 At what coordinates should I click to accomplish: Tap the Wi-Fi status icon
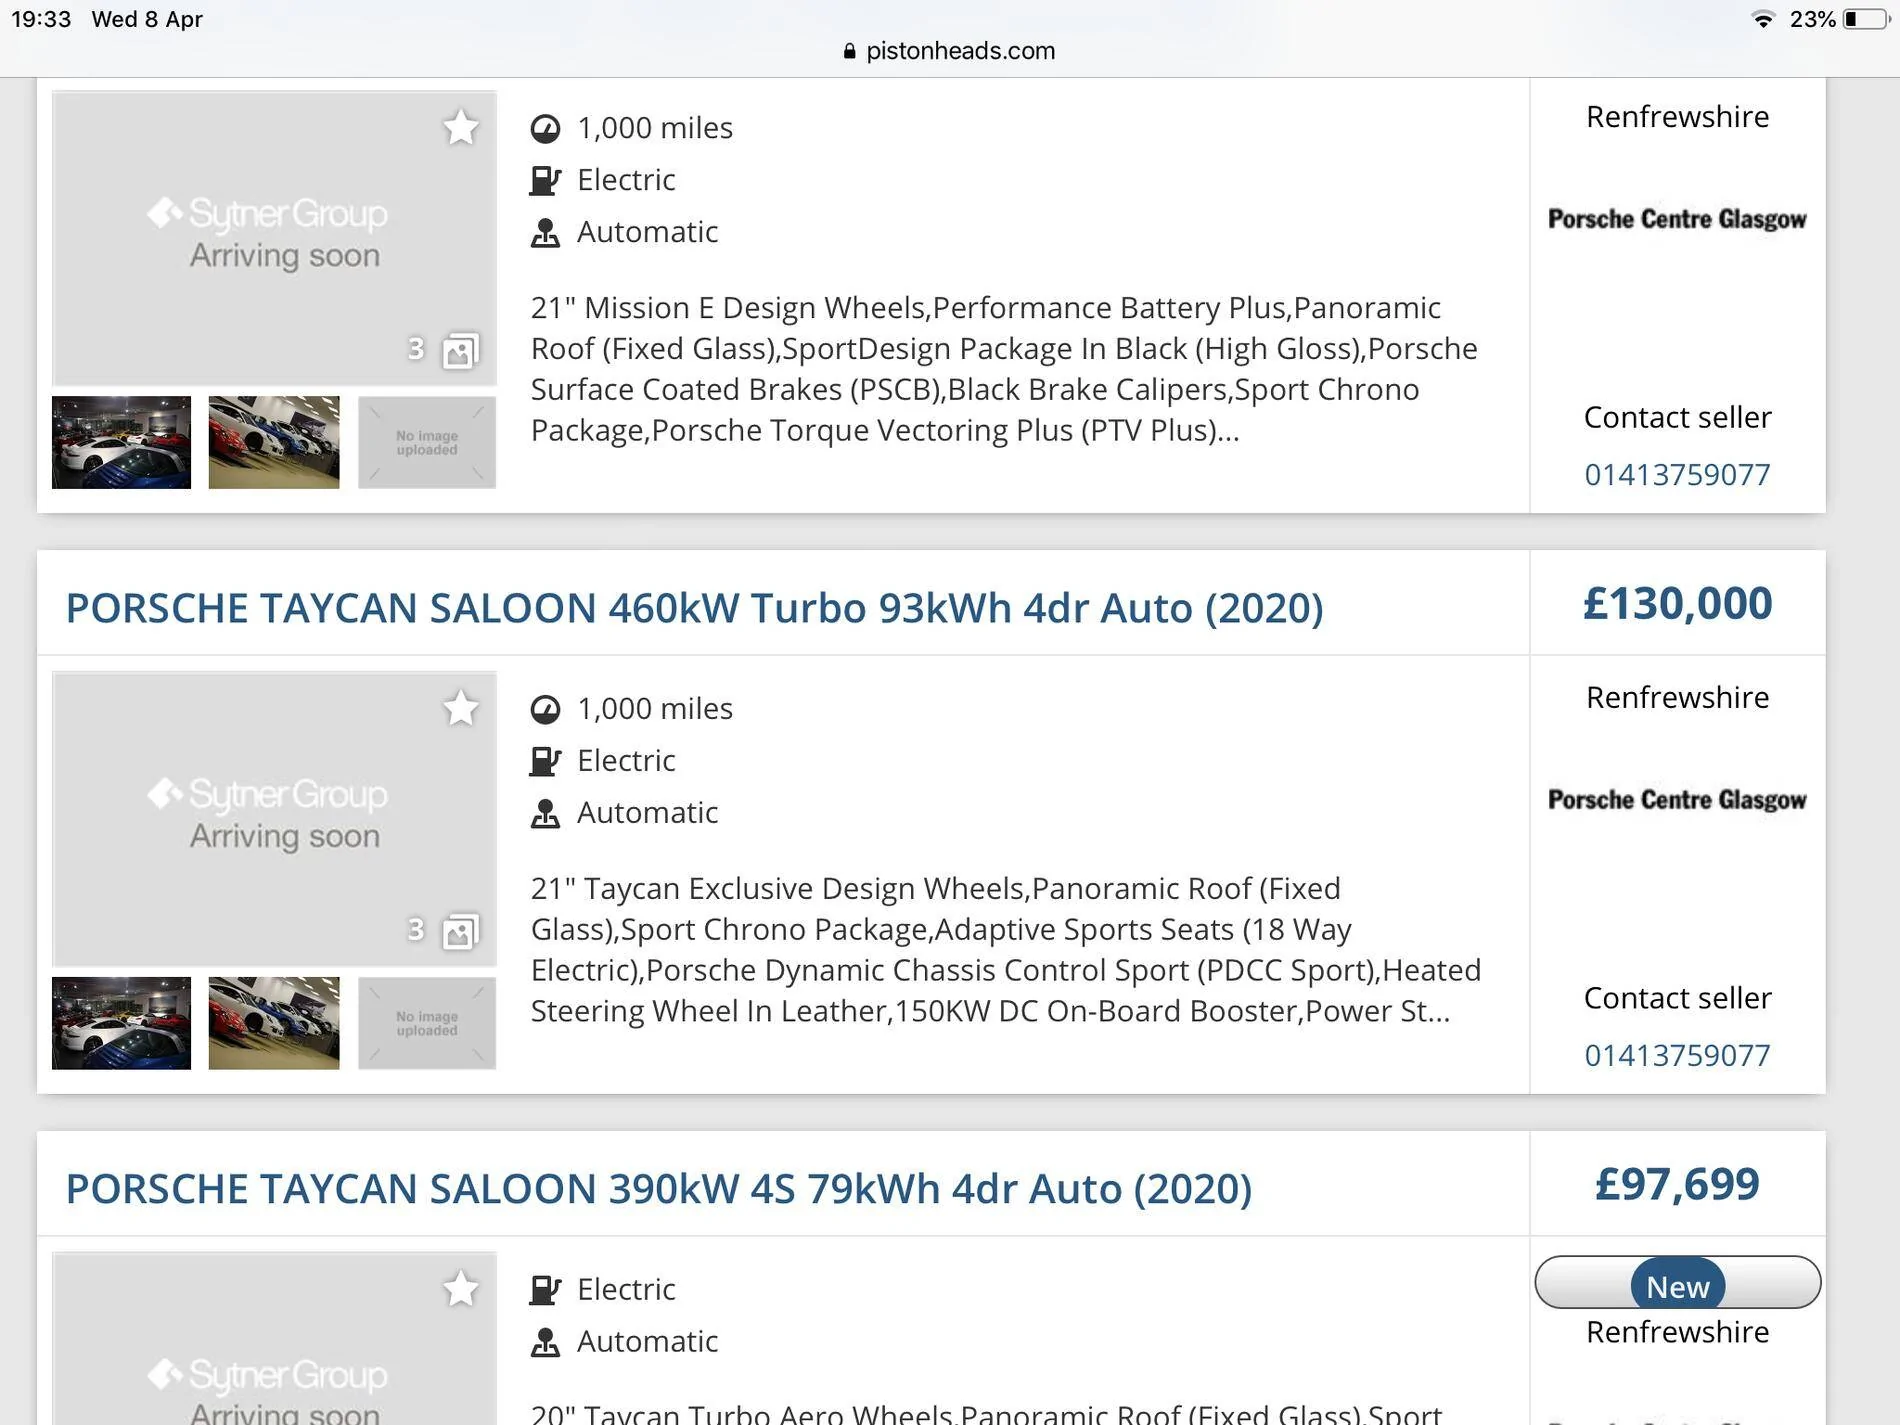tap(1763, 19)
